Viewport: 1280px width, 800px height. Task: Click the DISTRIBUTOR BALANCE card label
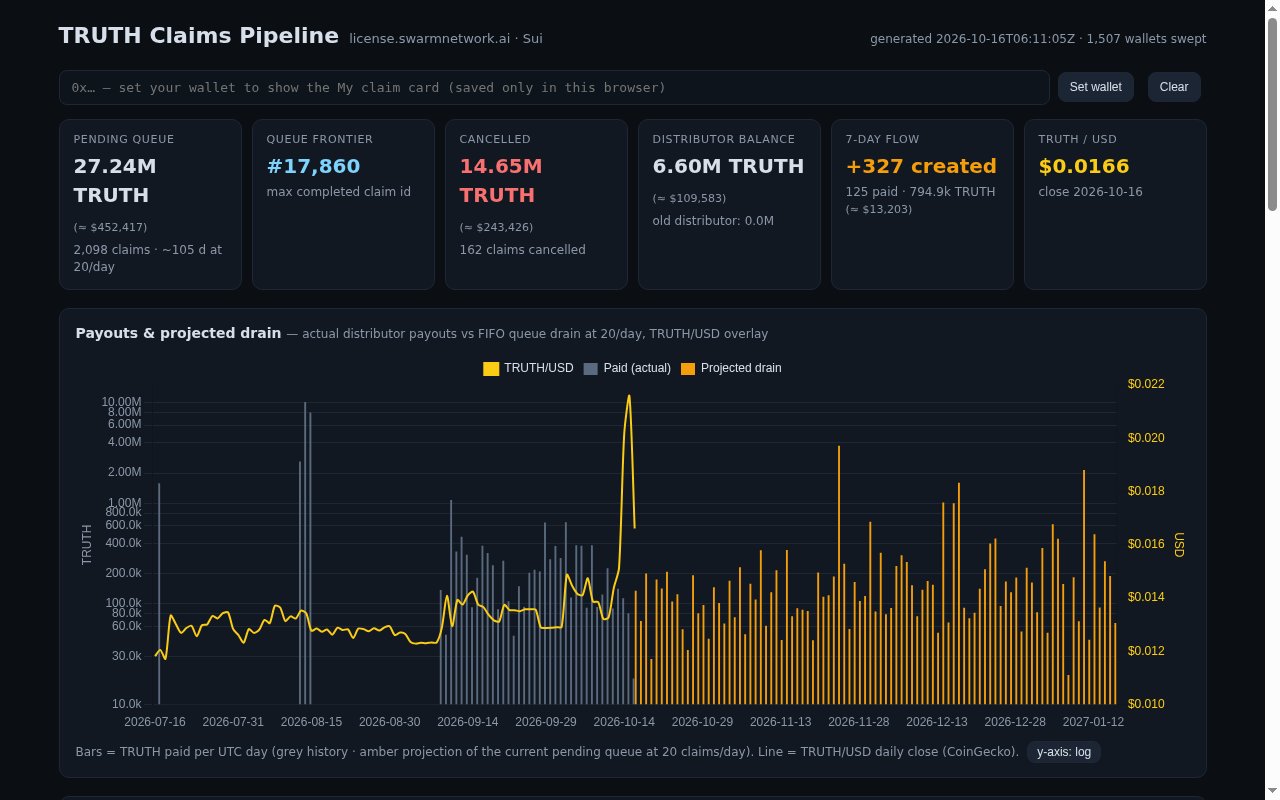pos(724,139)
